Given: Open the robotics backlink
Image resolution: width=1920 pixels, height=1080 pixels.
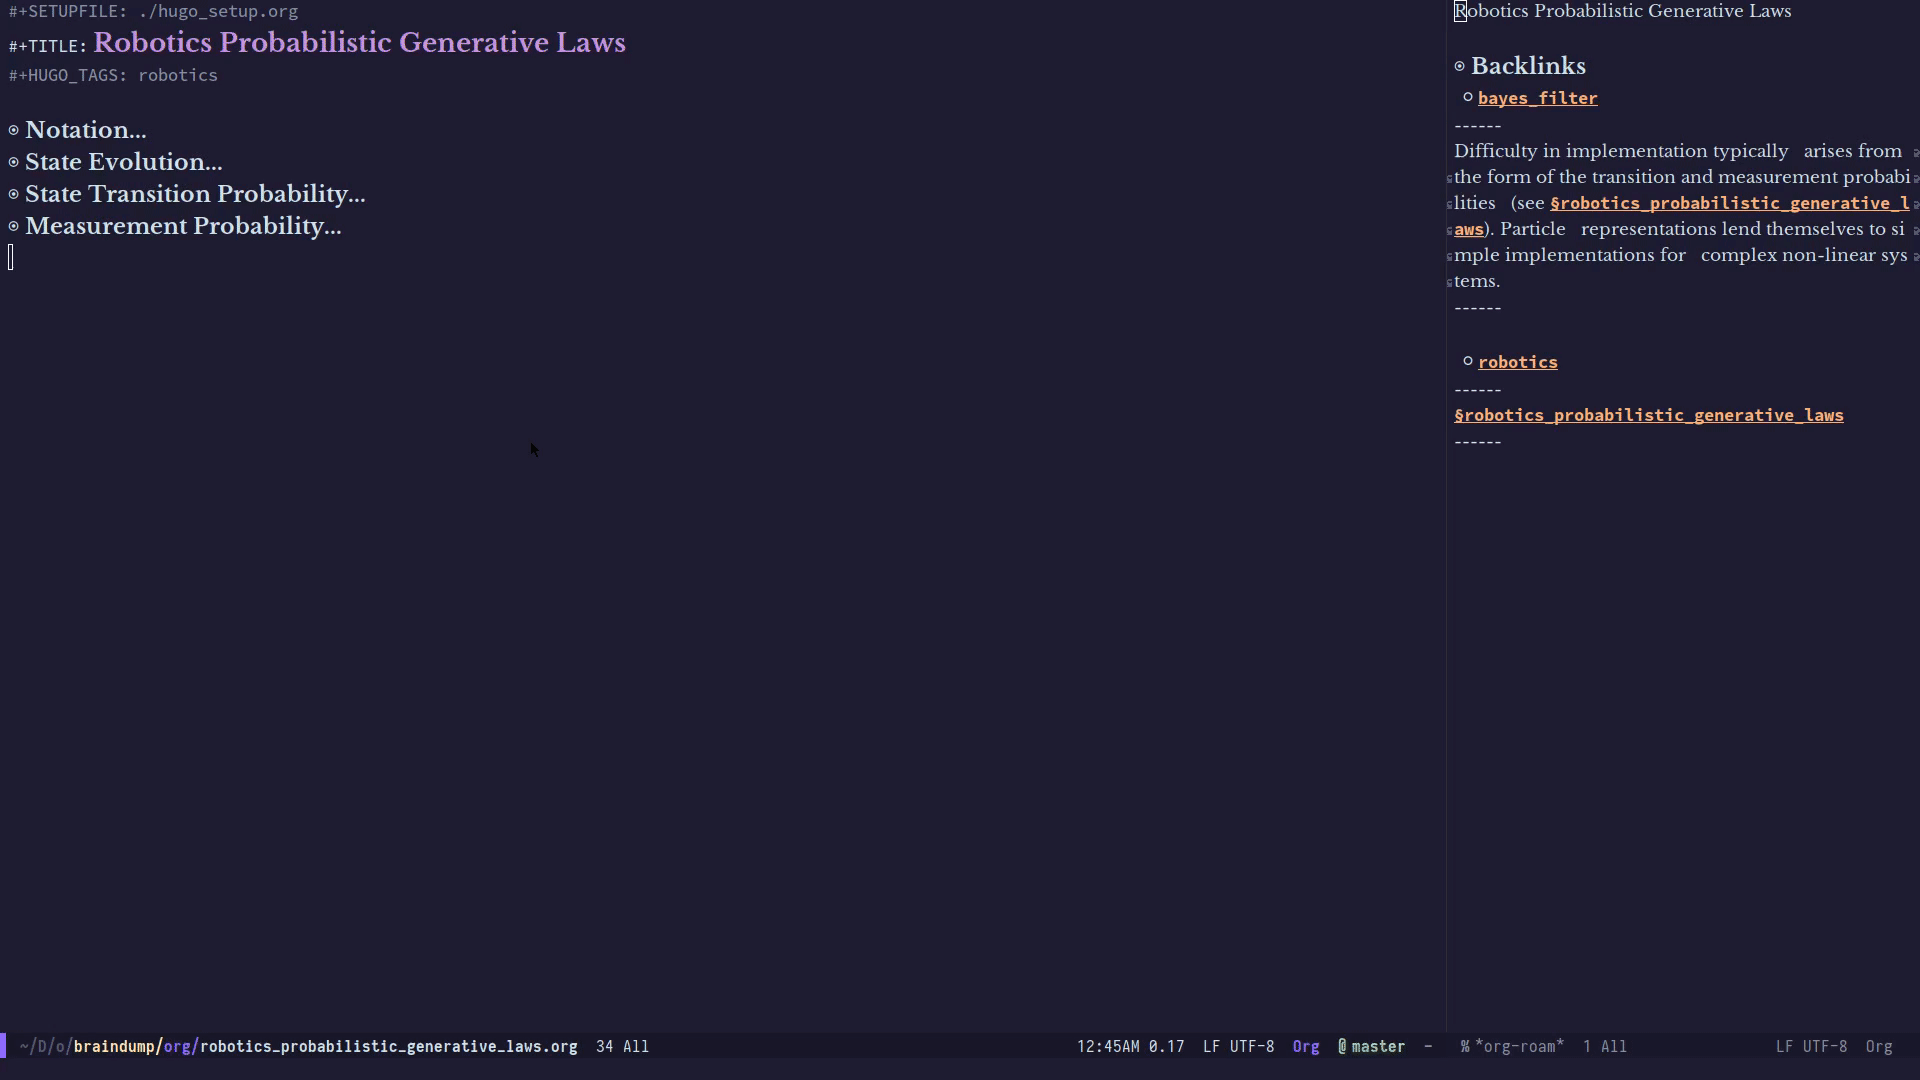Looking at the screenshot, I should point(1517,362).
